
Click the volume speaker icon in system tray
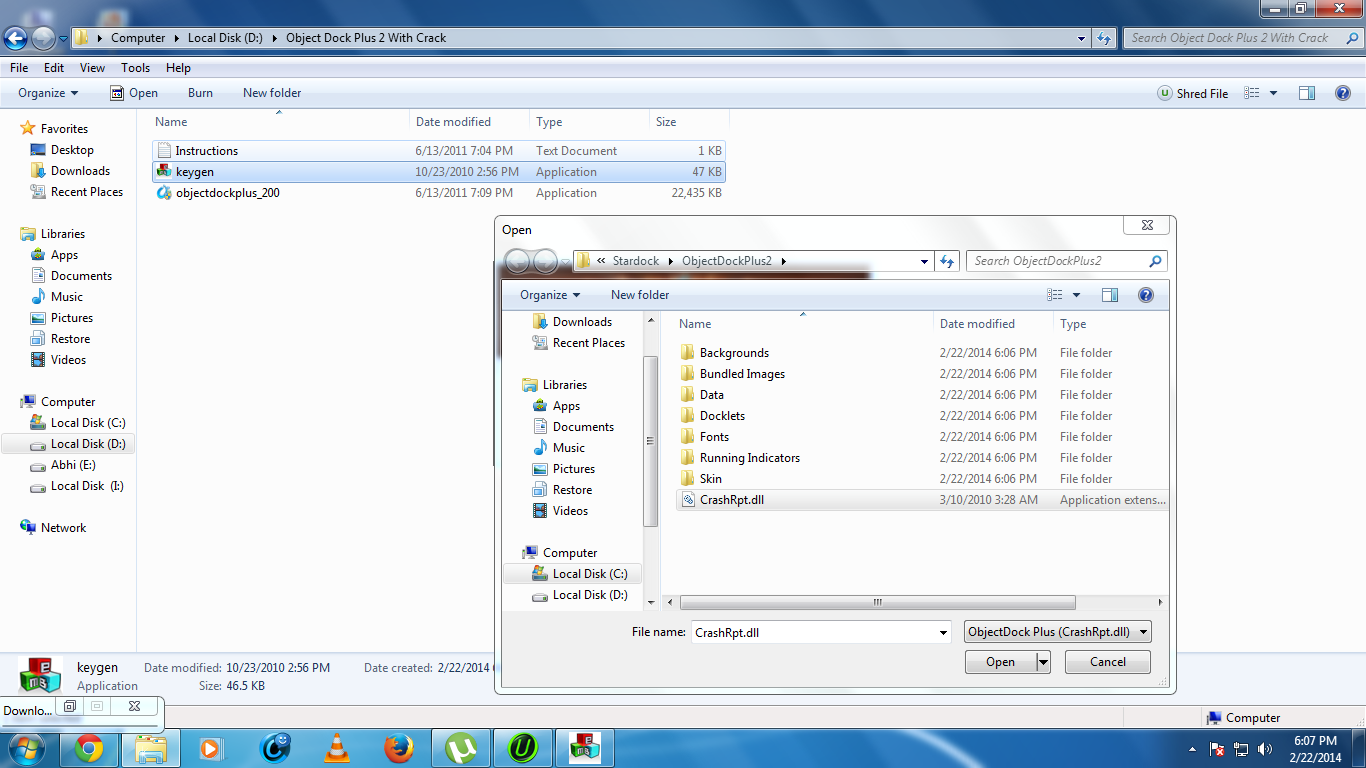pyautogui.click(x=1266, y=749)
